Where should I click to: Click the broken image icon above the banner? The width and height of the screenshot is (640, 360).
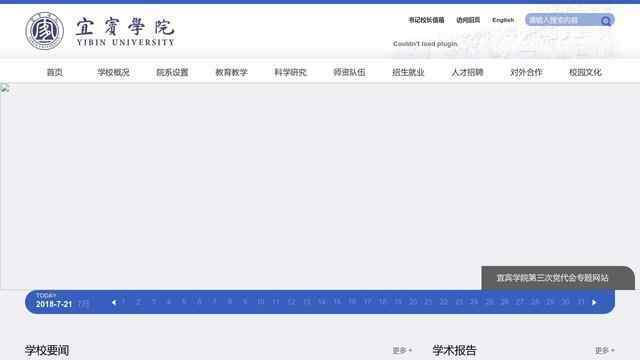point(4,87)
